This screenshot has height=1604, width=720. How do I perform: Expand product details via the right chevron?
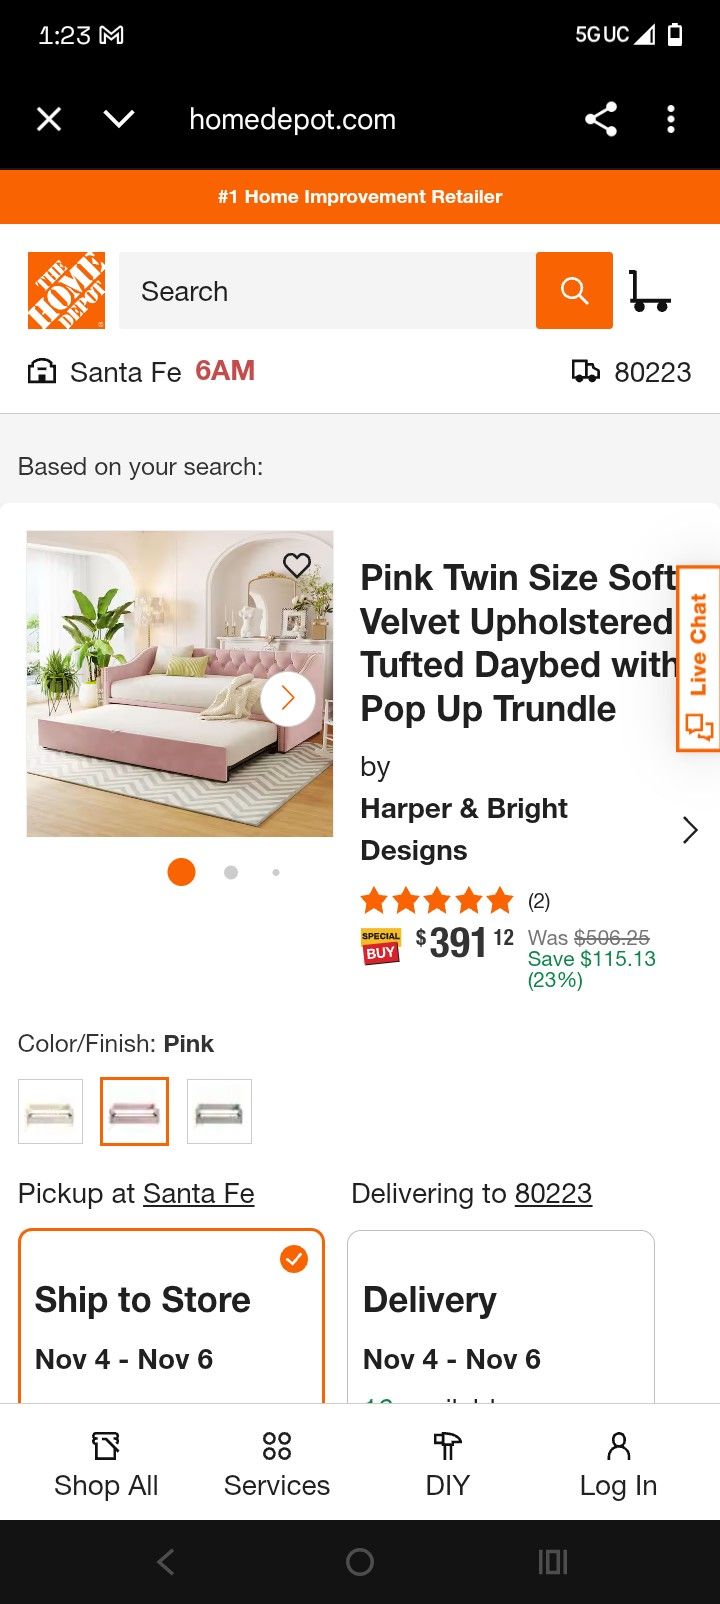coord(689,829)
